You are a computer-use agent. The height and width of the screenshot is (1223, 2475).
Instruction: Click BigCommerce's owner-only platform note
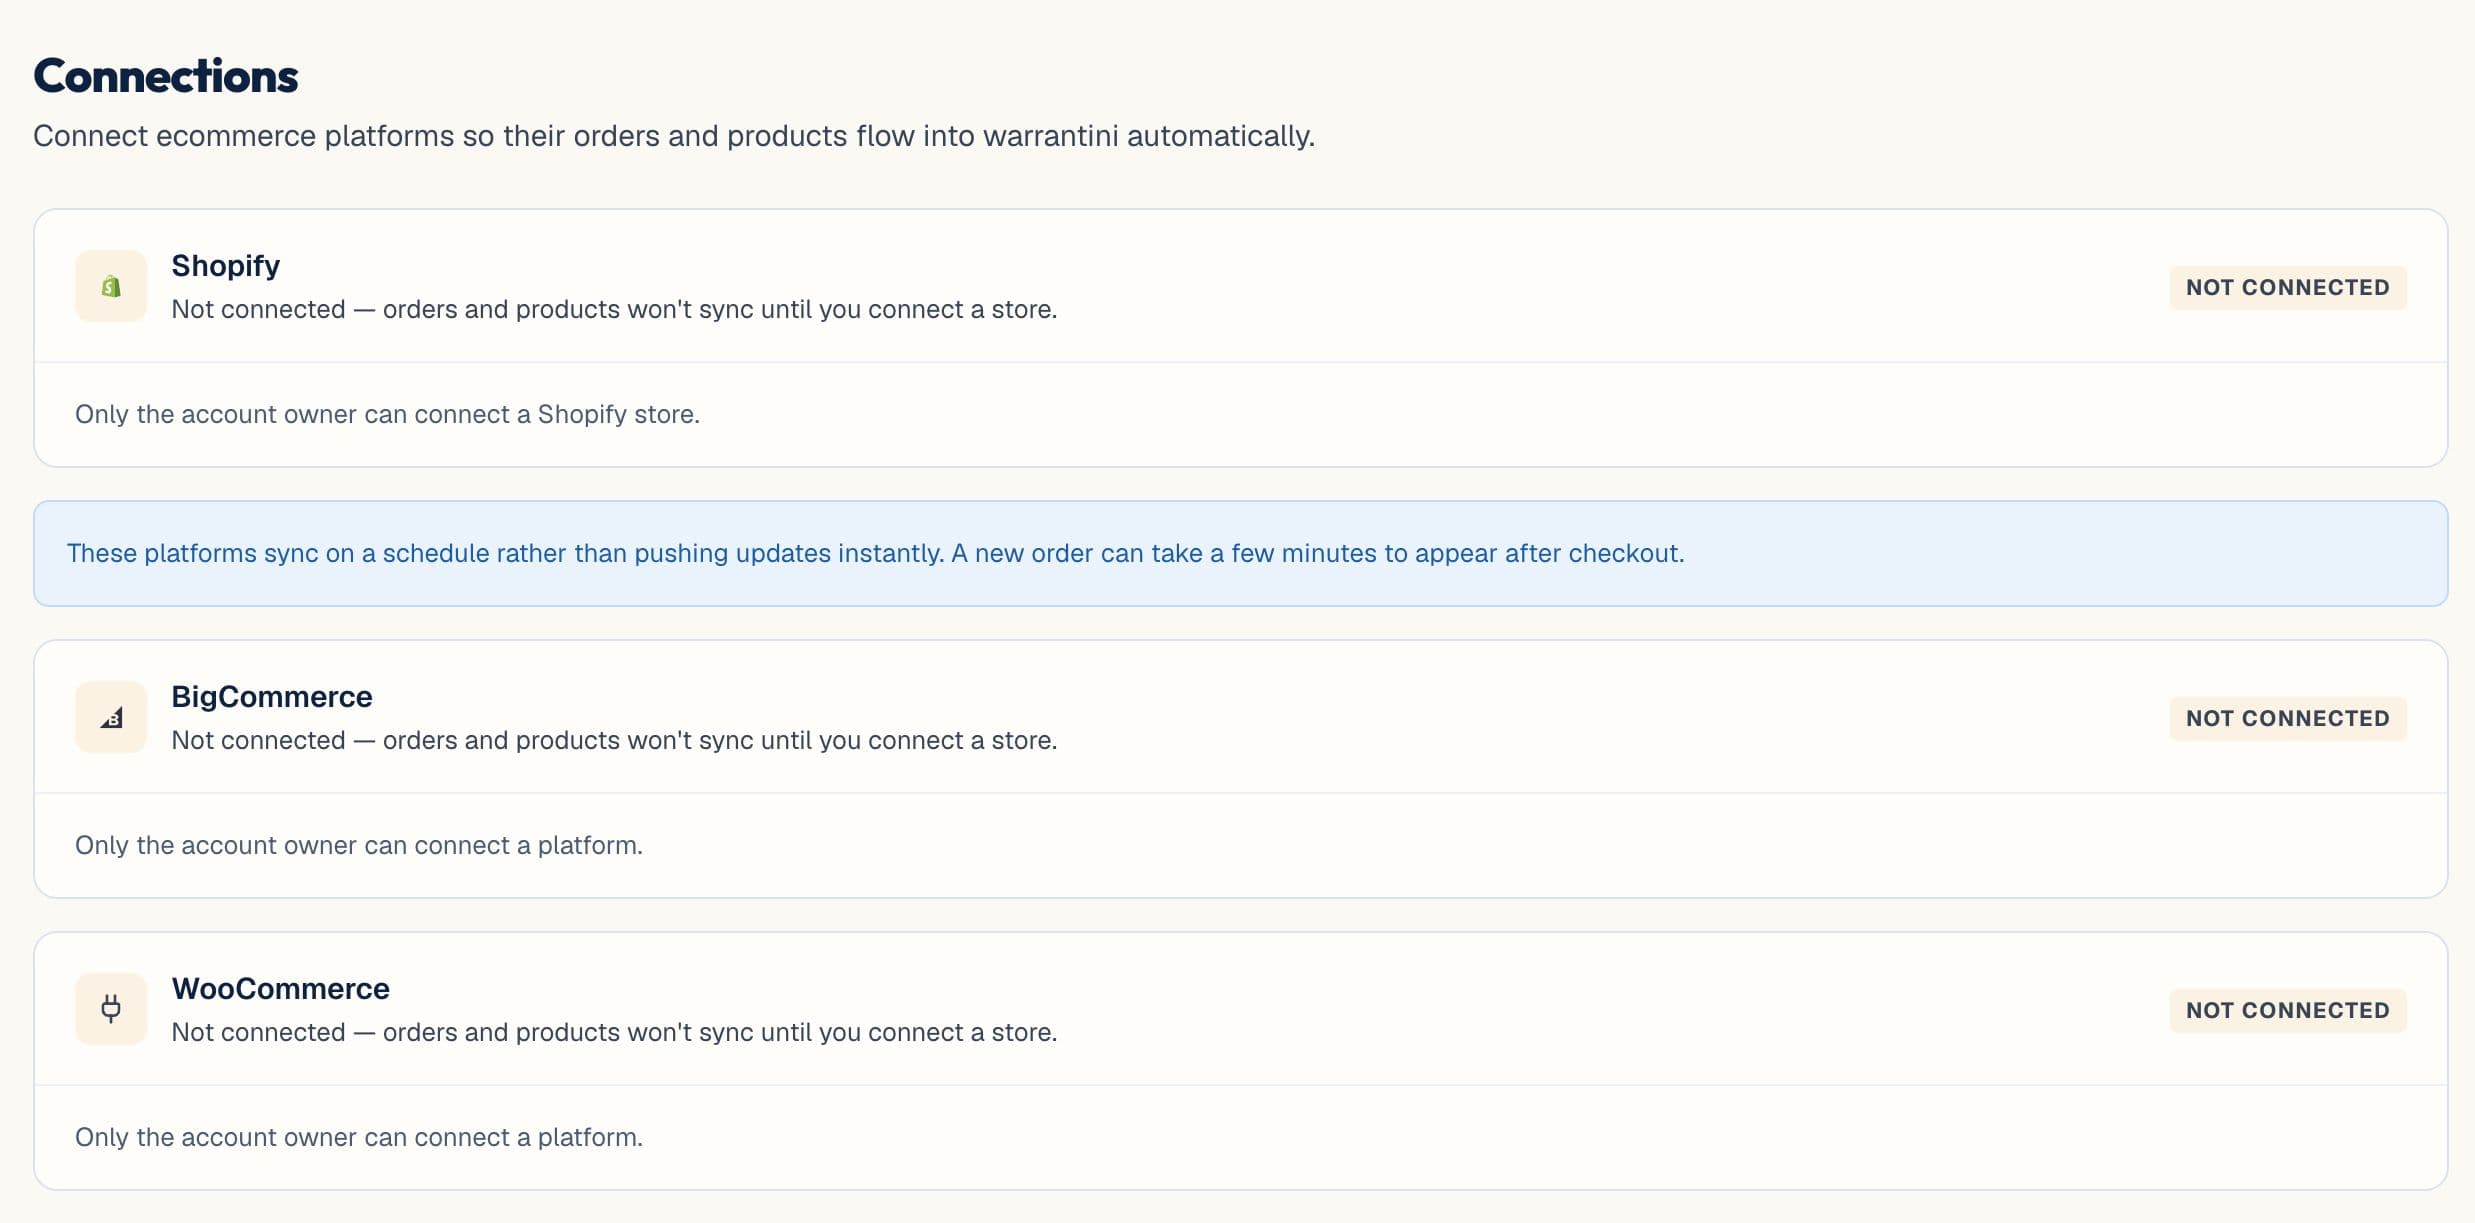[x=358, y=845]
